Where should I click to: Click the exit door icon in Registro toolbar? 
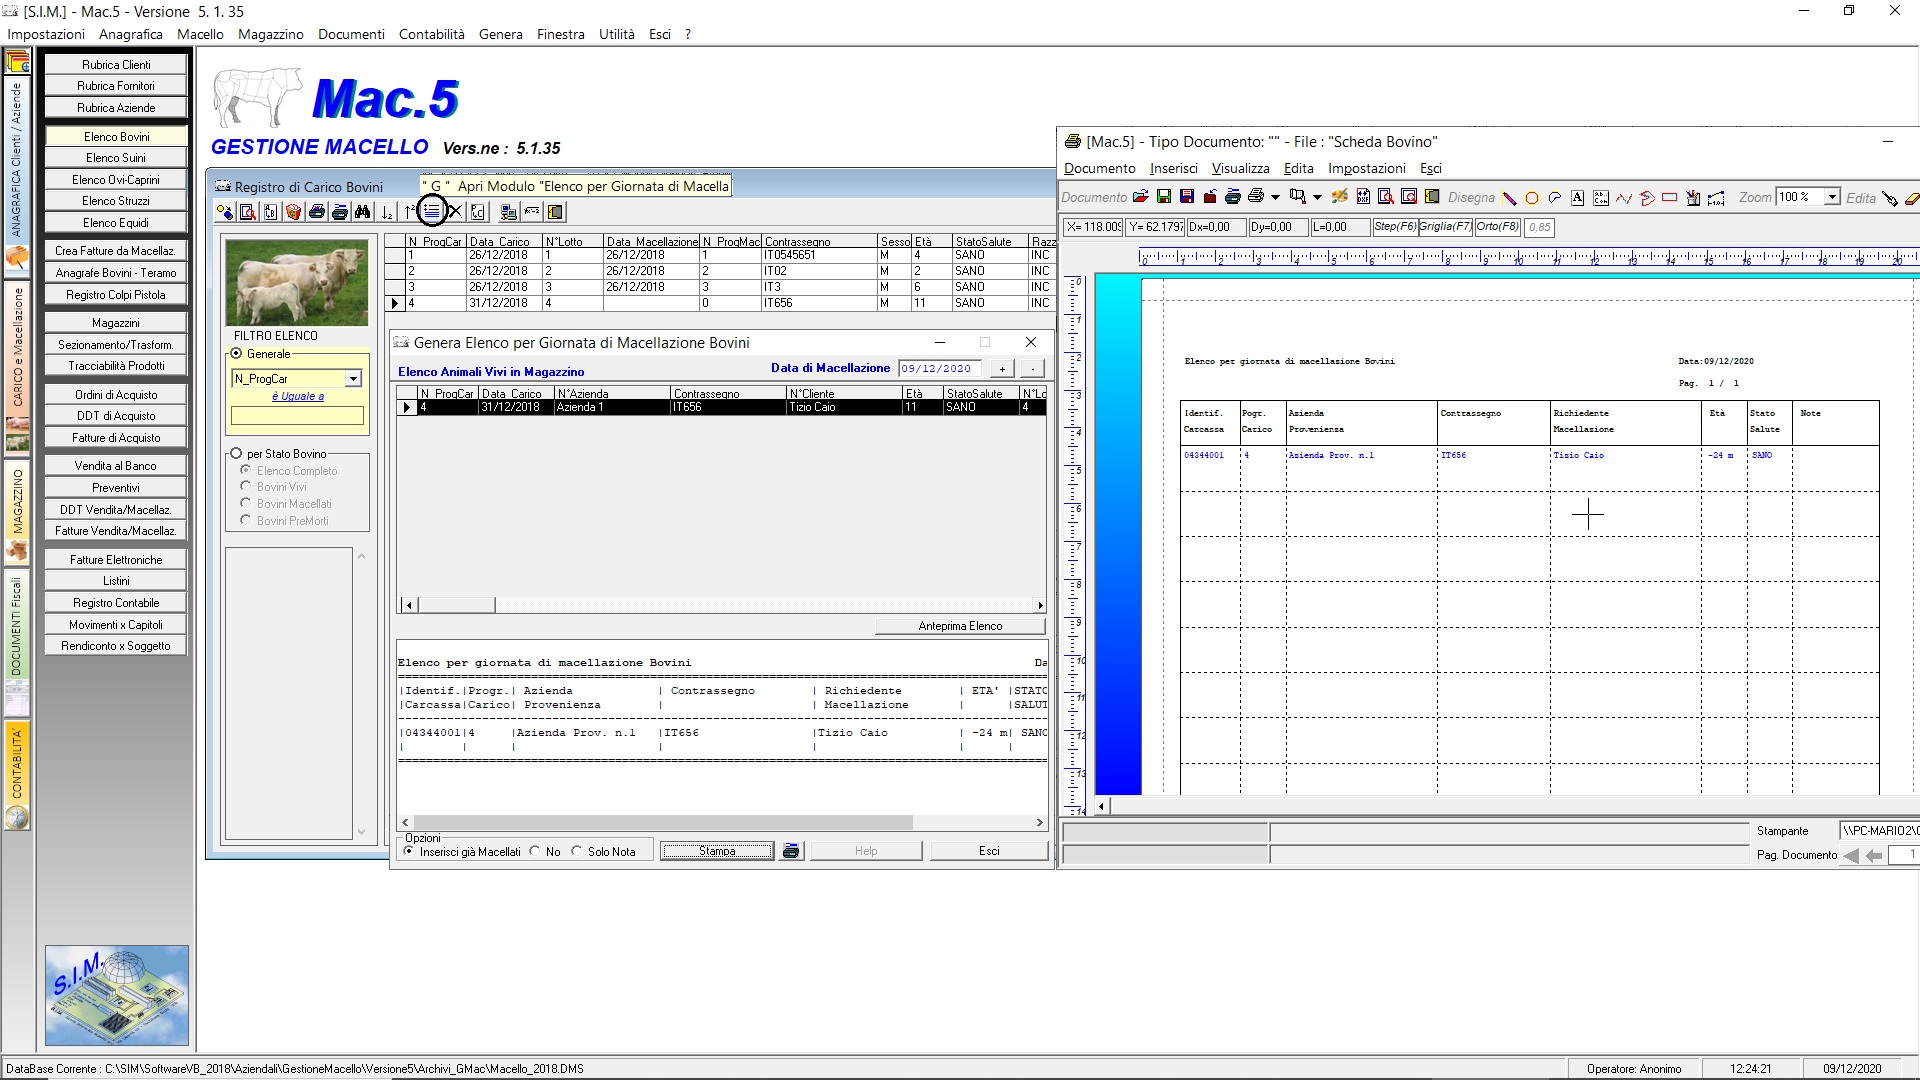[x=555, y=212]
